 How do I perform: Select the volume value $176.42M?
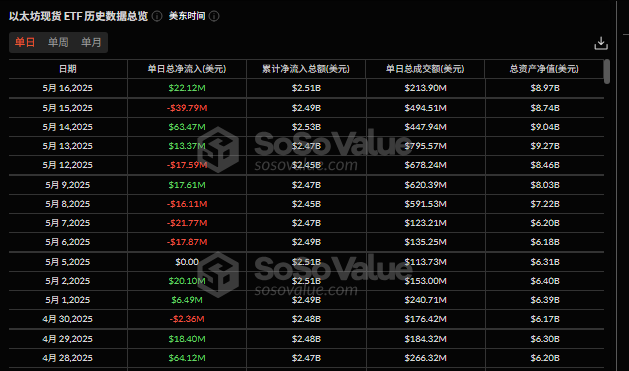pyautogui.click(x=425, y=319)
